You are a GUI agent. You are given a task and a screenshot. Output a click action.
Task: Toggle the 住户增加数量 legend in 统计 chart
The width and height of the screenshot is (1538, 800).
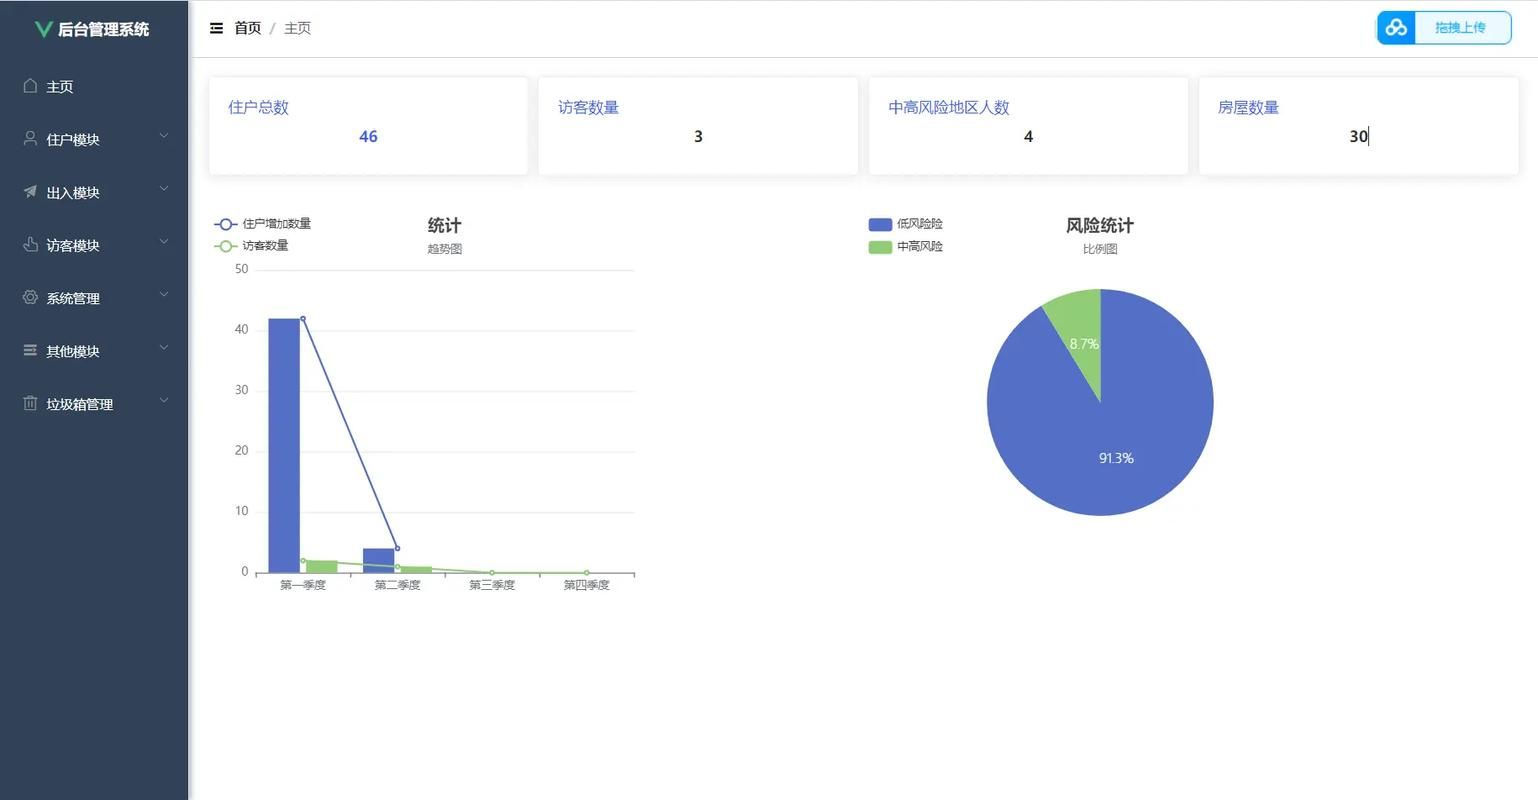pos(260,223)
